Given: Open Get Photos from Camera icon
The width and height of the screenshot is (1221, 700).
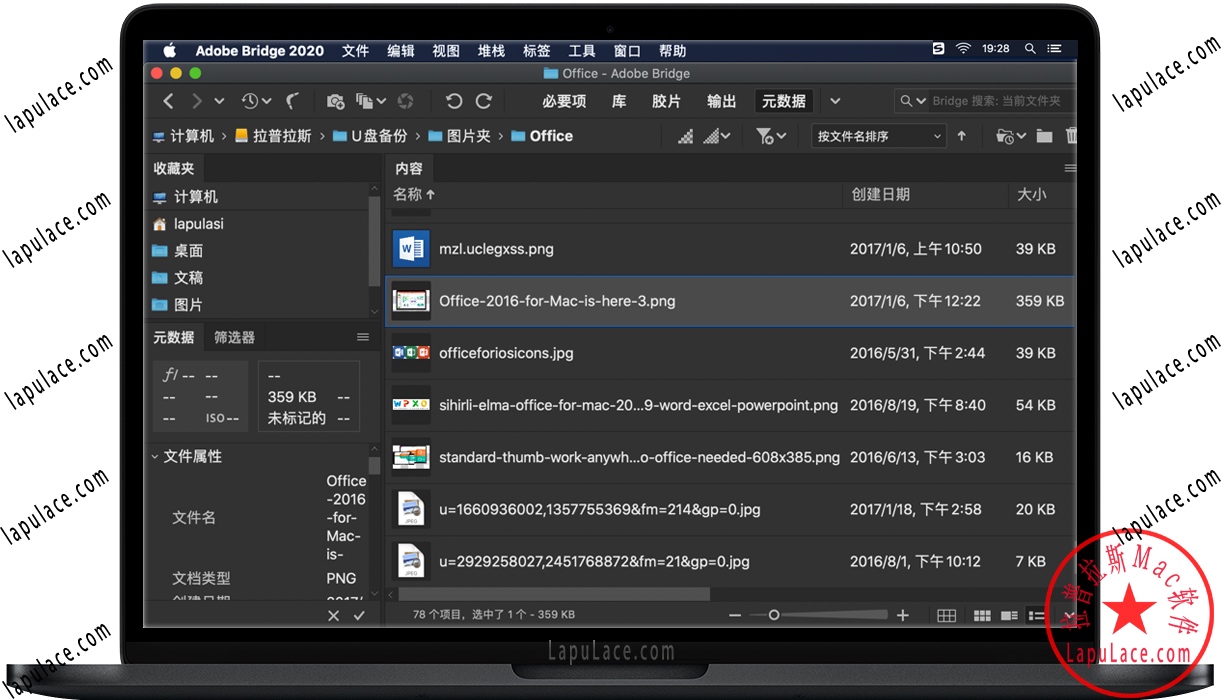Looking at the screenshot, I should click(335, 100).
